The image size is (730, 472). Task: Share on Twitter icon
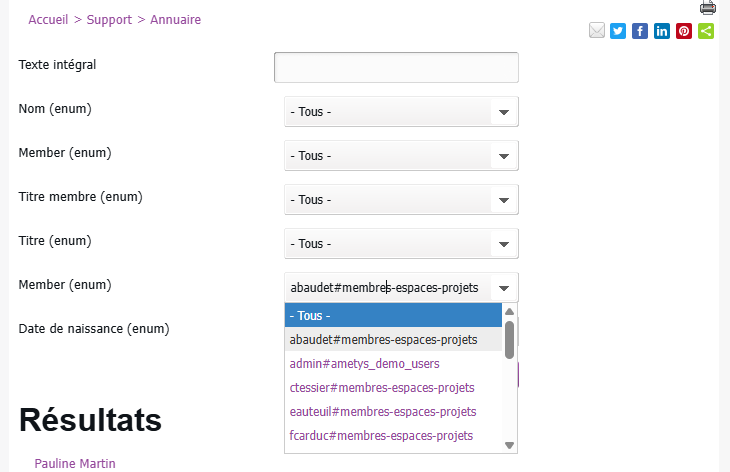pos(618,31)
